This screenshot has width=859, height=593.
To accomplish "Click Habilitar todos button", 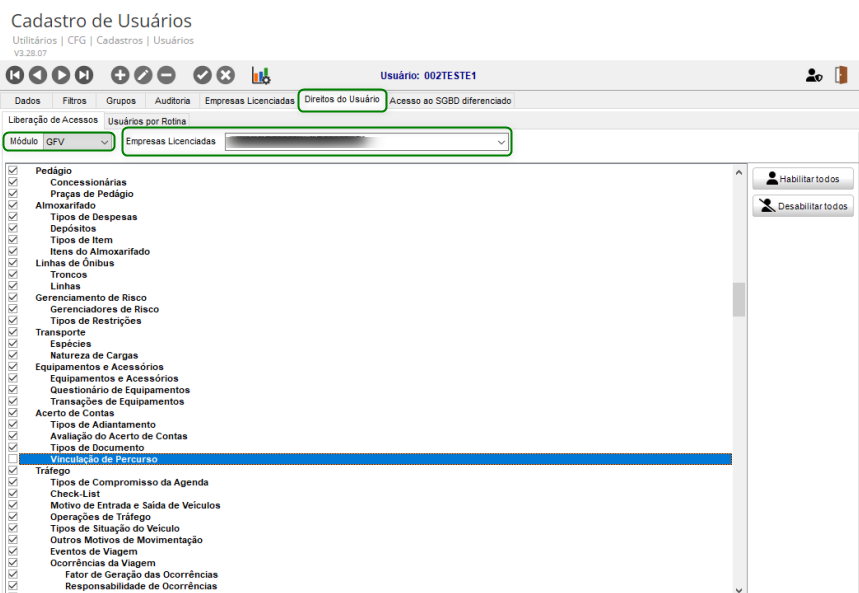I will [x=803, y=179].
